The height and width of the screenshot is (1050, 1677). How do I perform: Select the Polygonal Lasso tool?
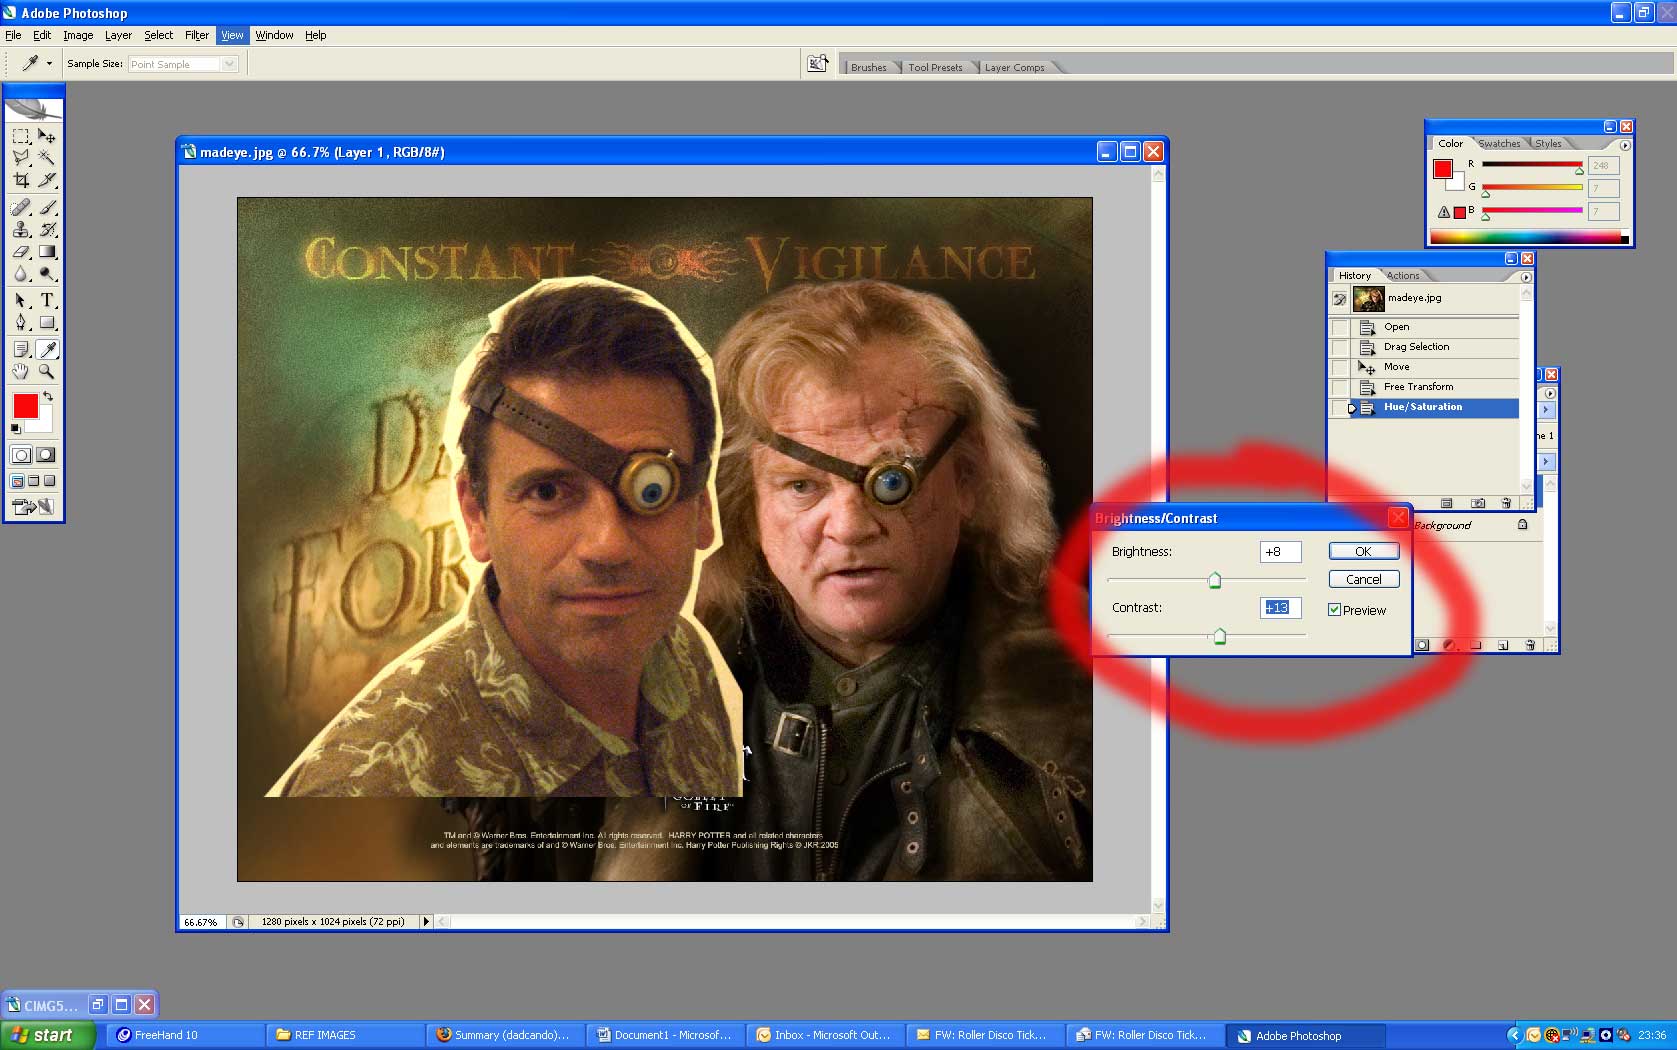21,158
